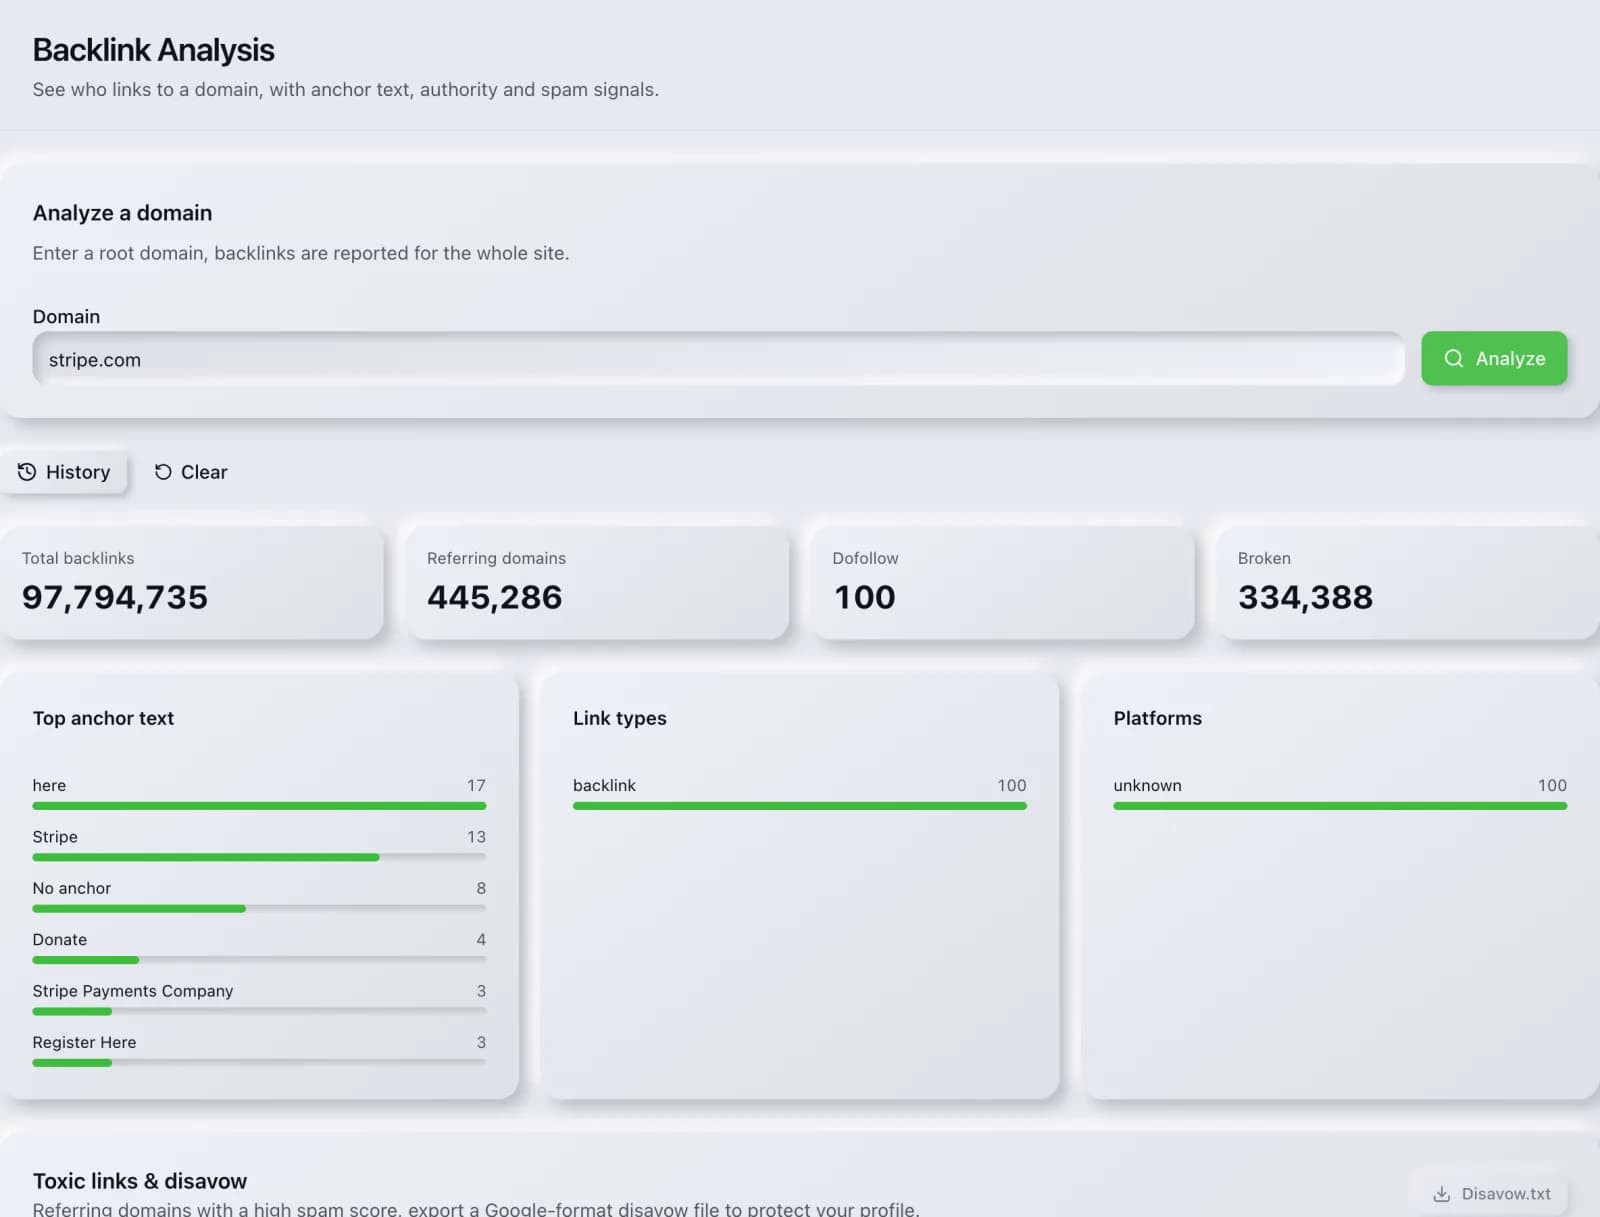Click the 'here' anchor text progress bar
The width and height of the screenshot is (1600, 1217).
(259, 806)
